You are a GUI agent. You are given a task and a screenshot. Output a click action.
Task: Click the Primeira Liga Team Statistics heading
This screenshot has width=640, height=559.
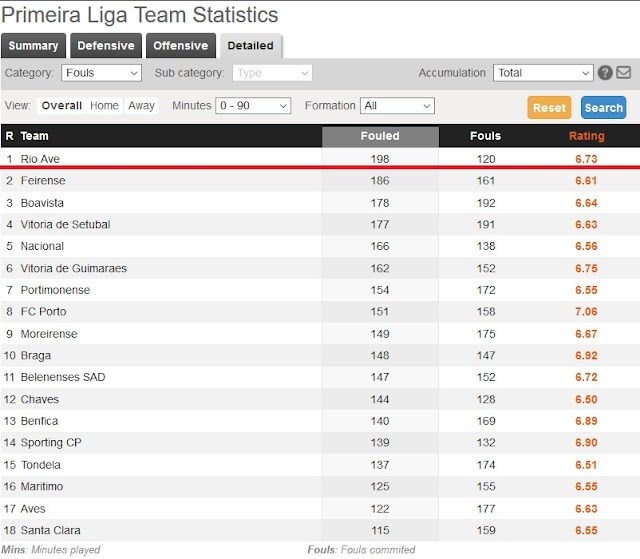[x=140, y=15]
